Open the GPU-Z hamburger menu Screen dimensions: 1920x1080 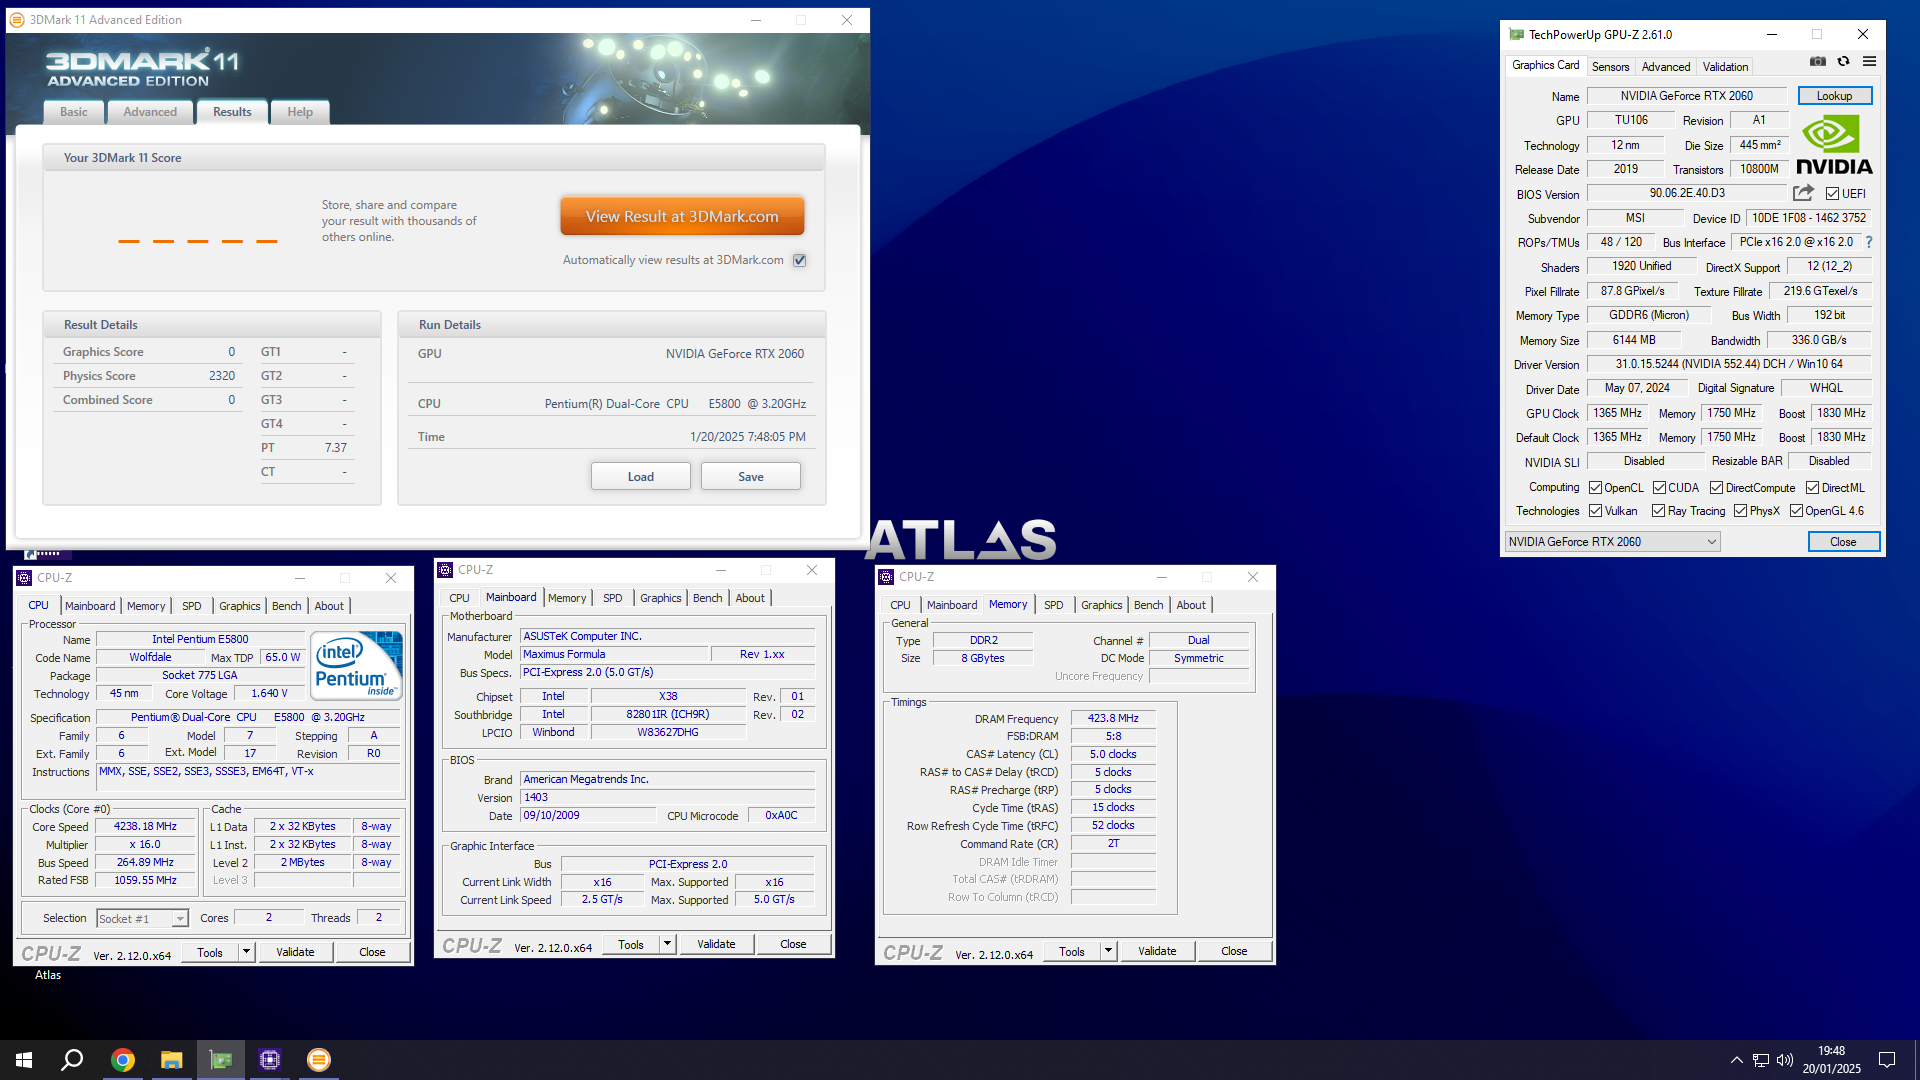1869,62
